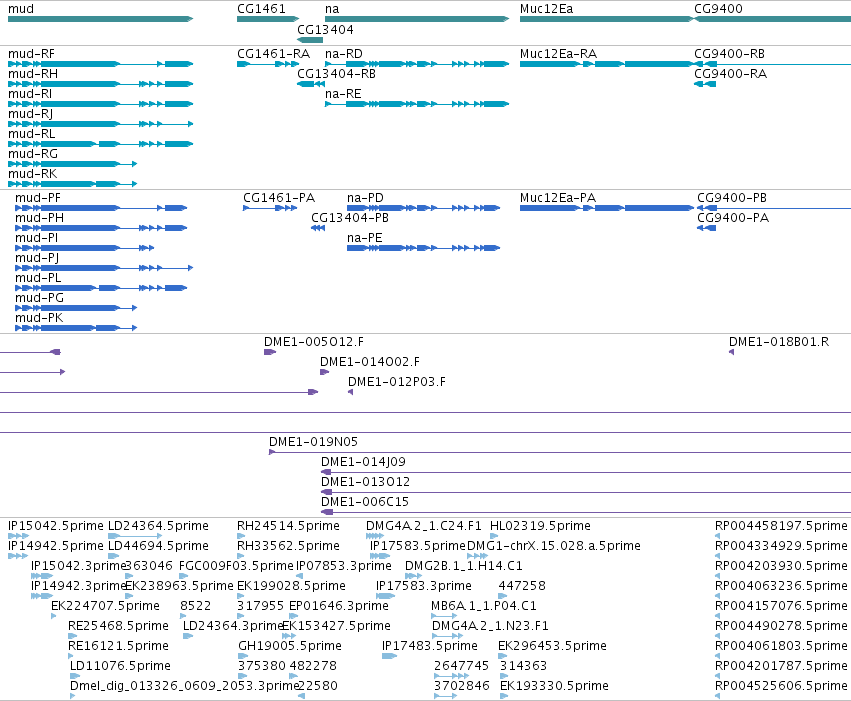Select transcript mud-RL
851x701 pixels.
100,144
